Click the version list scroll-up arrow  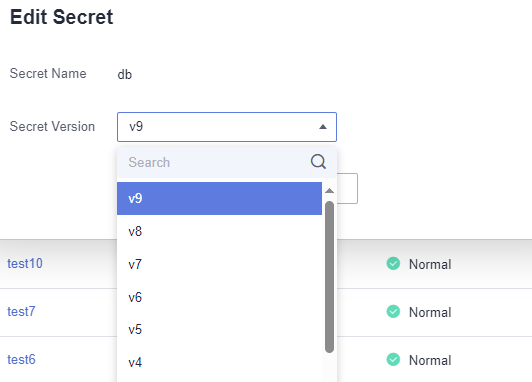(x=329, y=191)
